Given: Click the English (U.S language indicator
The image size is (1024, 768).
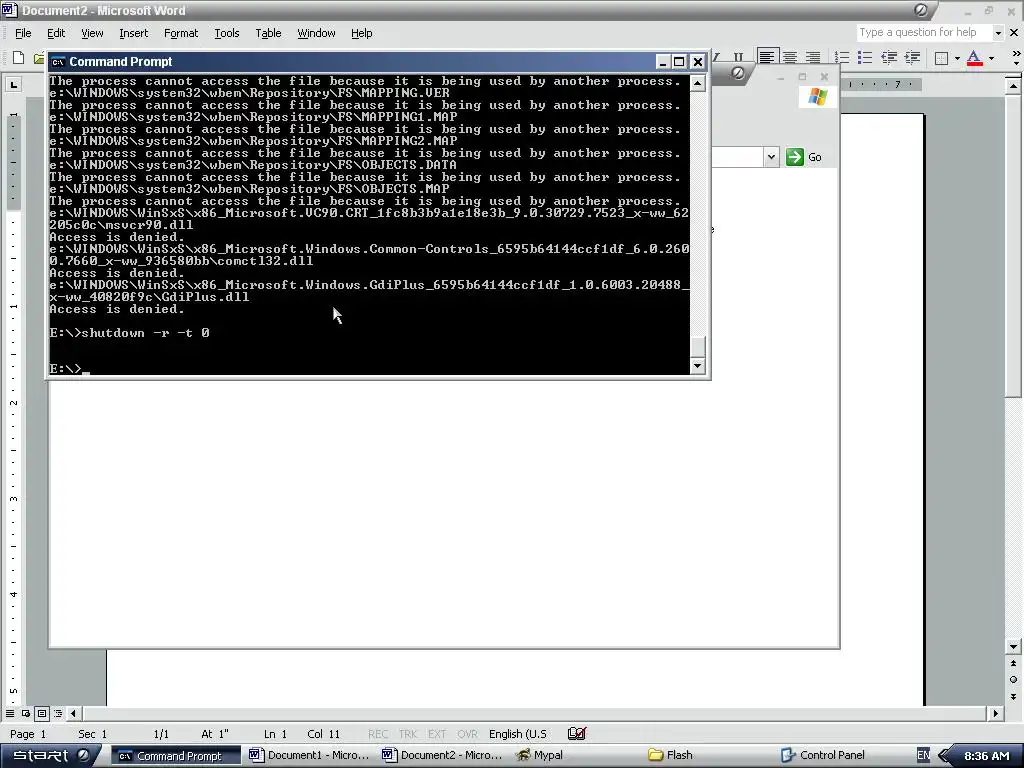Looking at the screenshot, I should [x=518, y=734].
